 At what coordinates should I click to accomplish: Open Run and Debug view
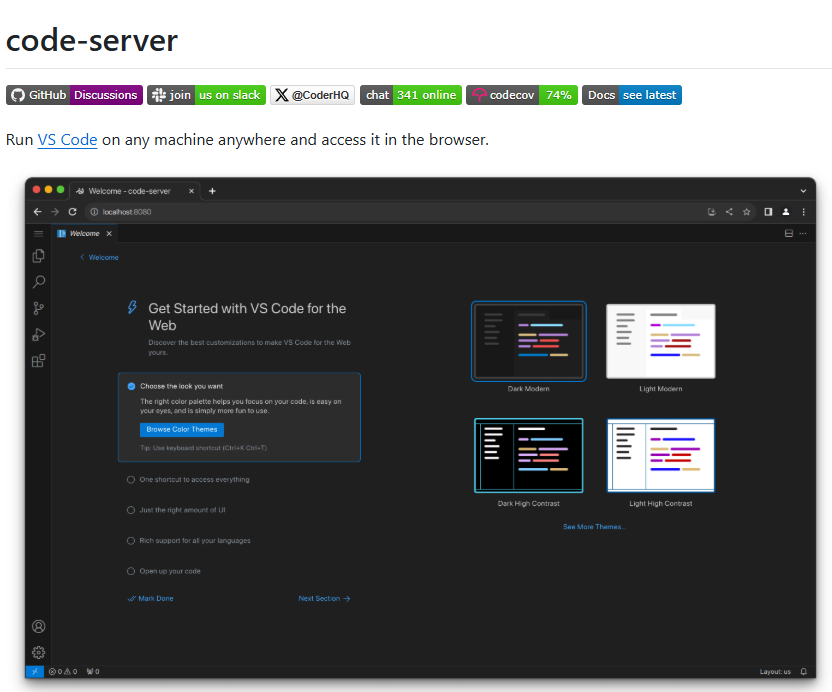[39, 335]
